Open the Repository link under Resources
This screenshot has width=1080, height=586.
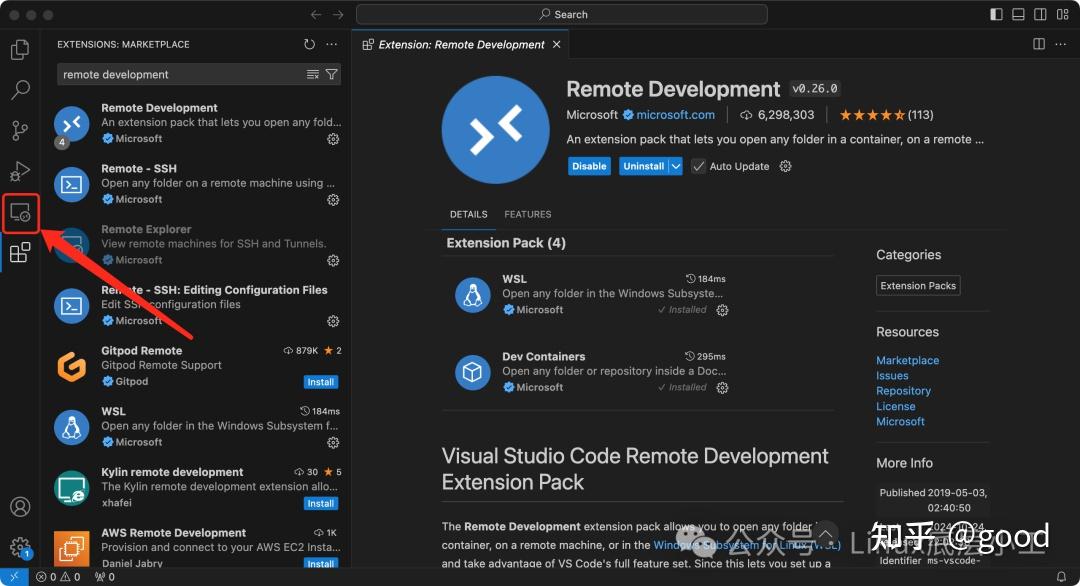click(x=903, y=391)
